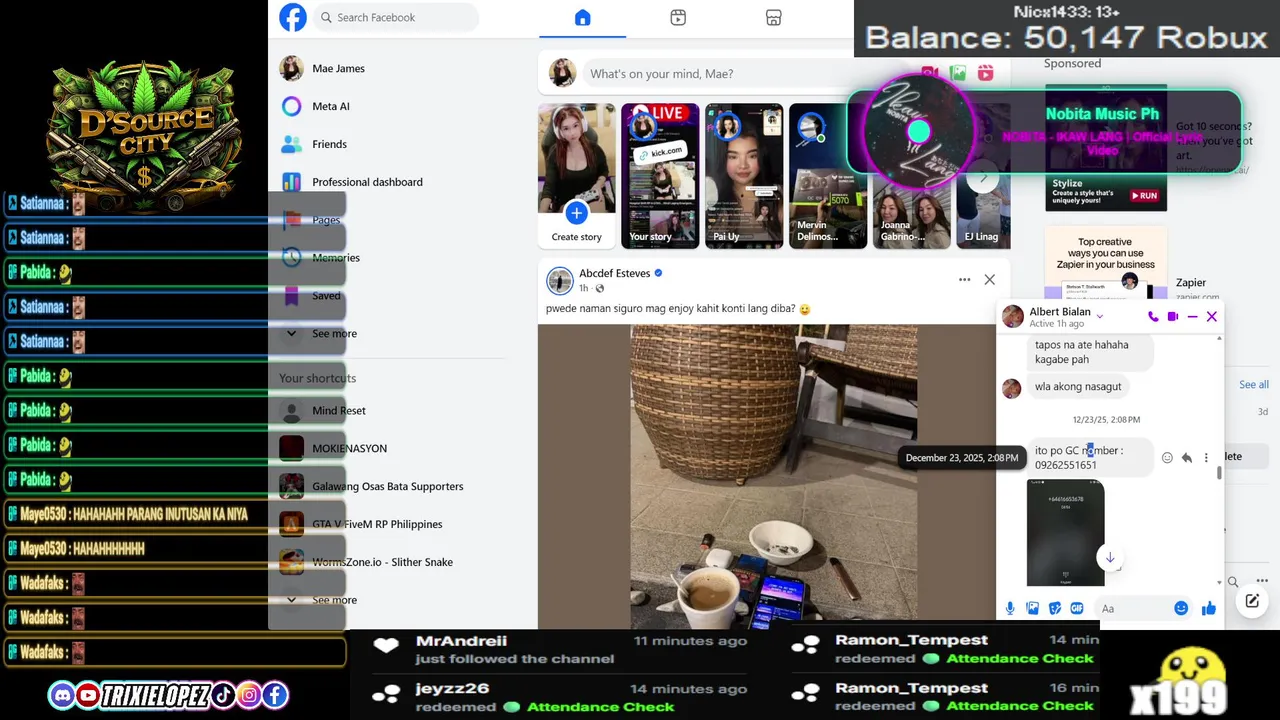Viewport: 1280px width, 720px height.
Task: Reply to the GC number message
Action: pyautogui.click(x=1186, y=457)
